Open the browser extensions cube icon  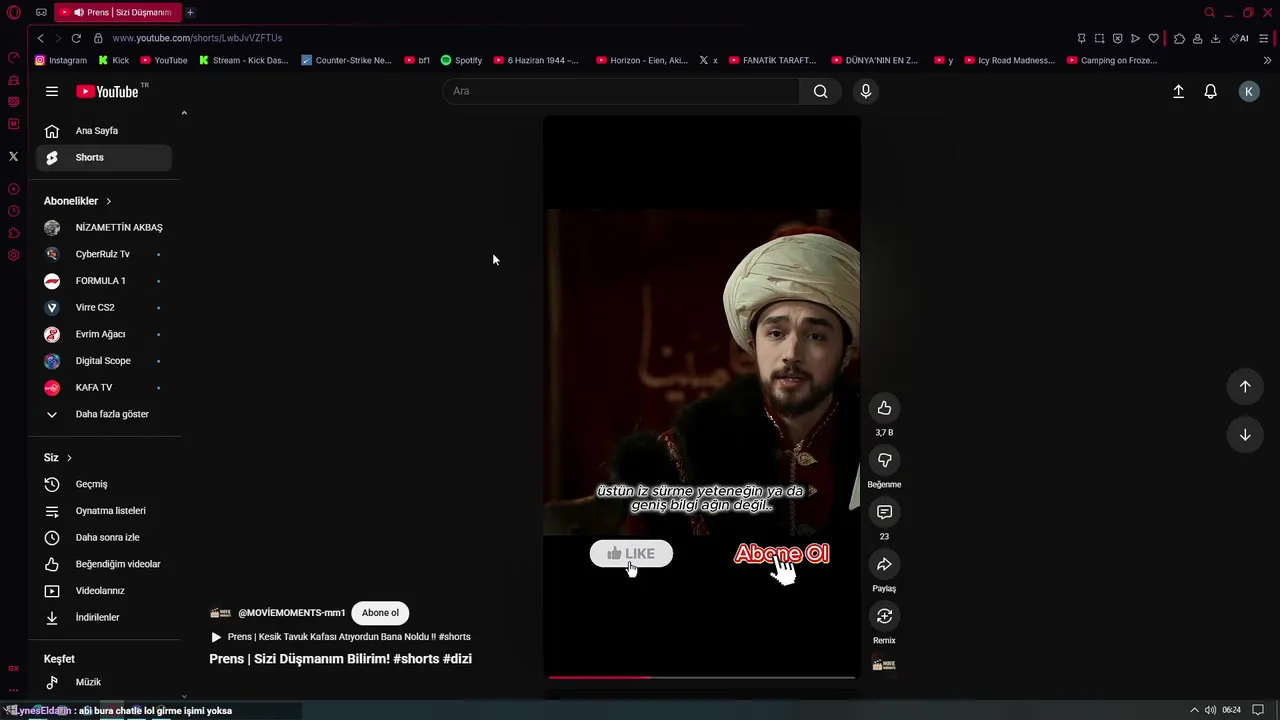pos(1179,38)
